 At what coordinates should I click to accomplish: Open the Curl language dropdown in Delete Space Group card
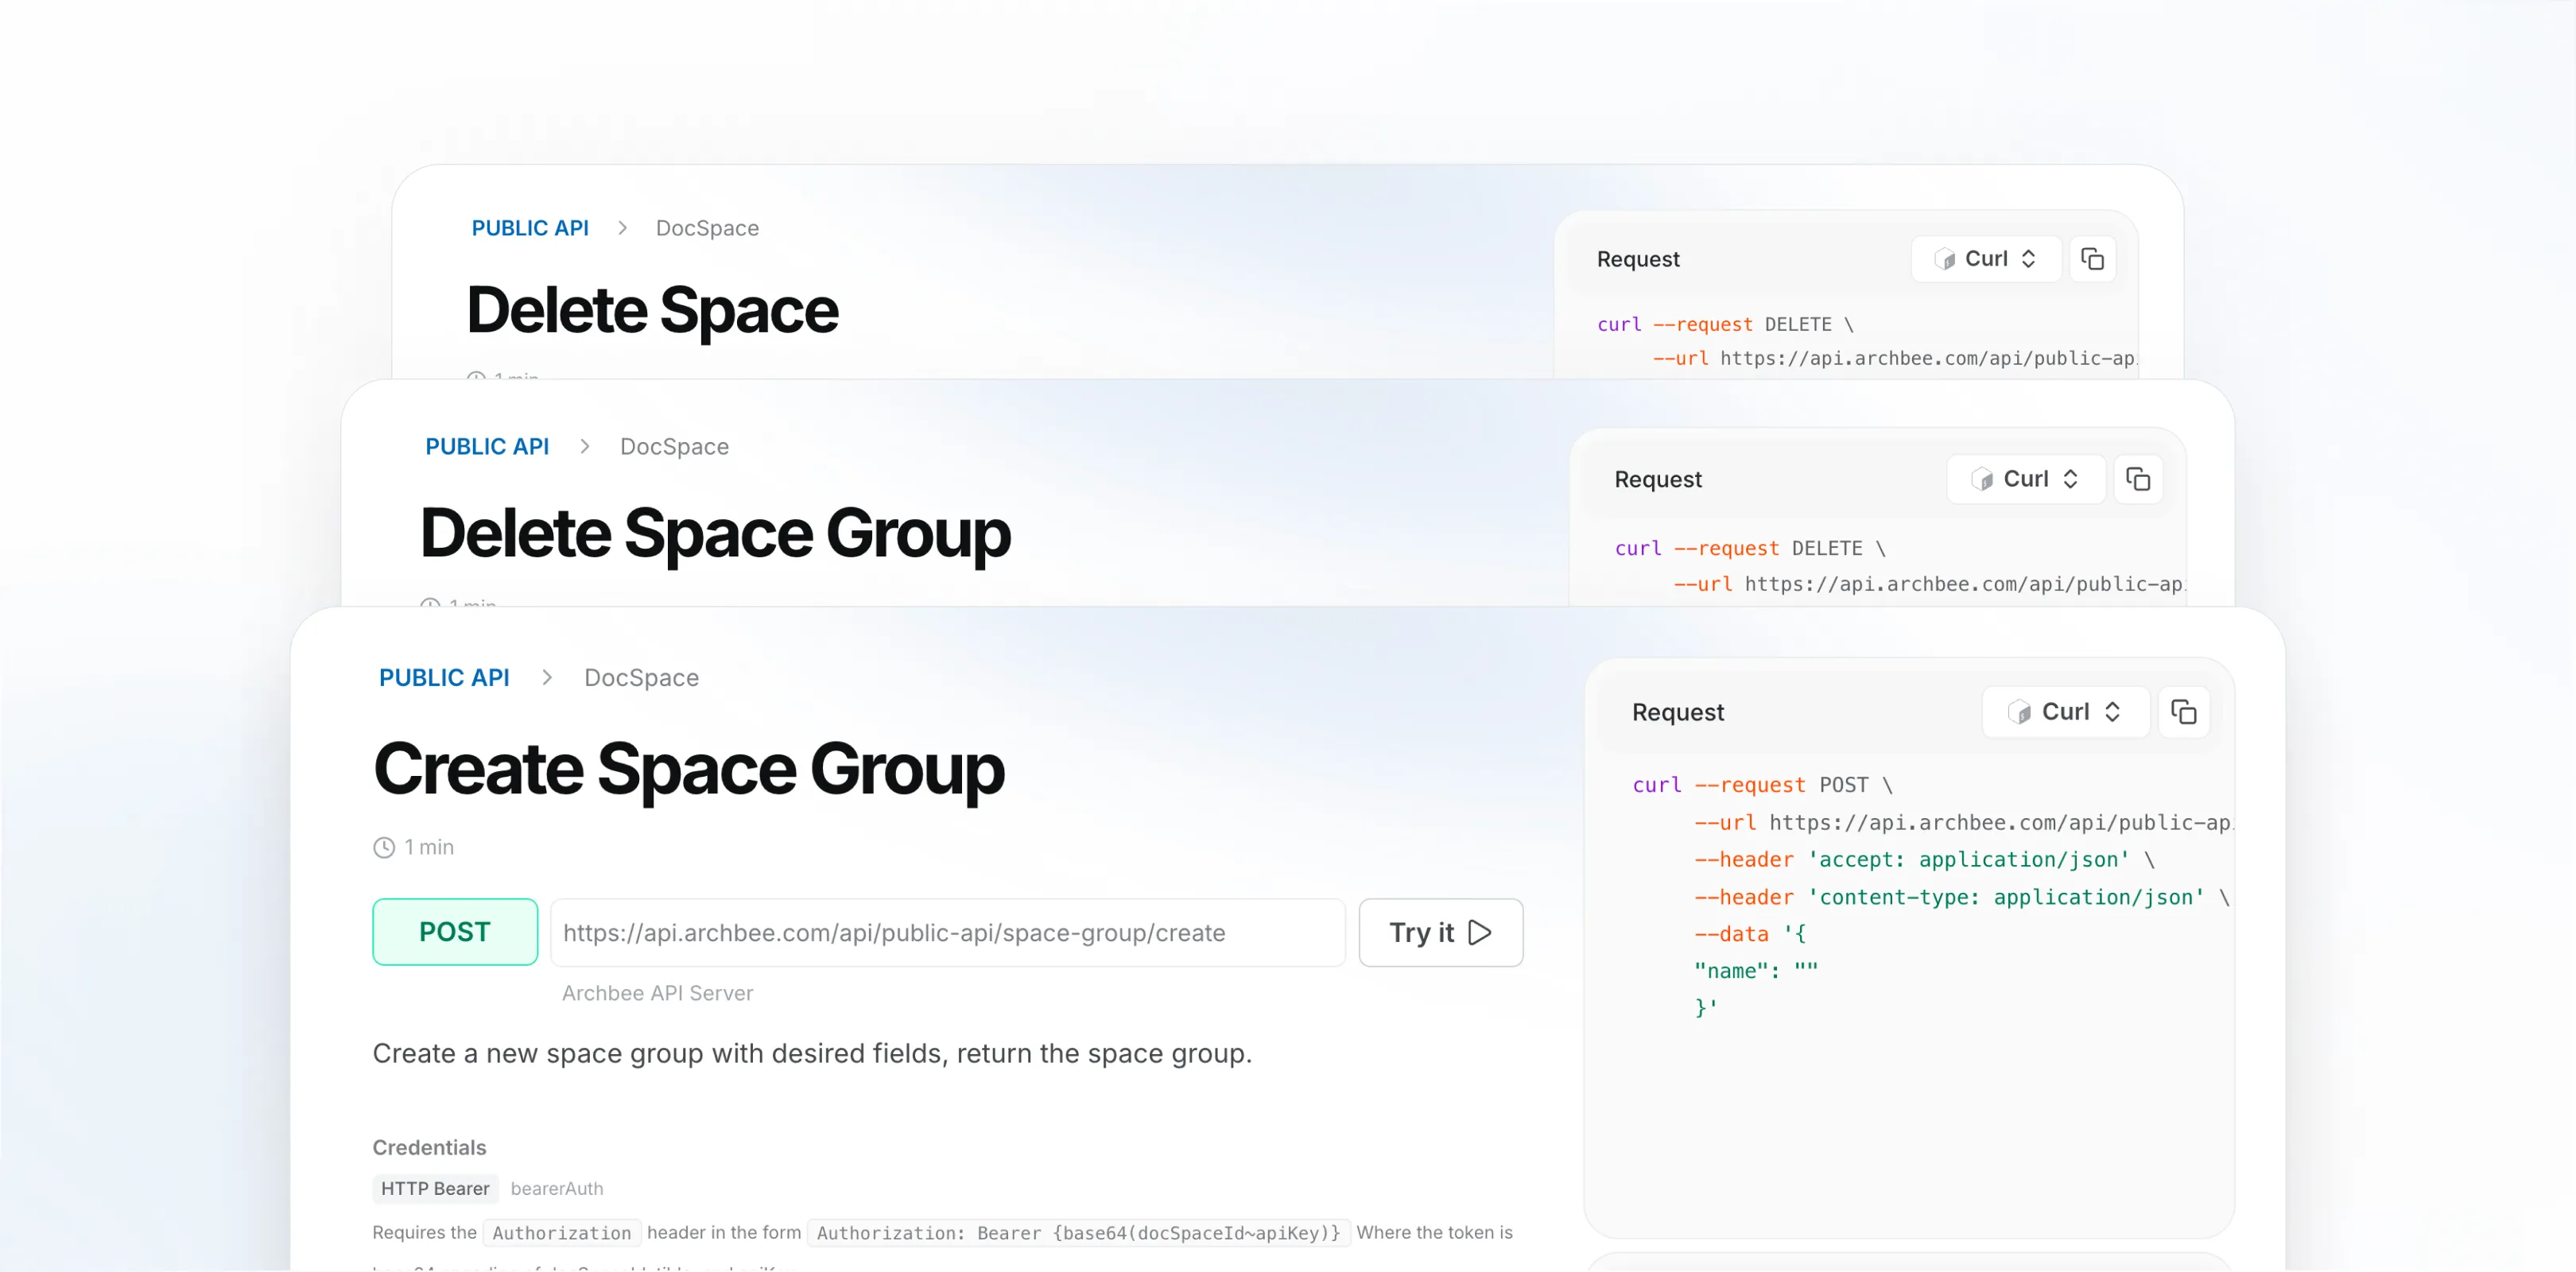pyautogui.click(x=2026, y=479)
